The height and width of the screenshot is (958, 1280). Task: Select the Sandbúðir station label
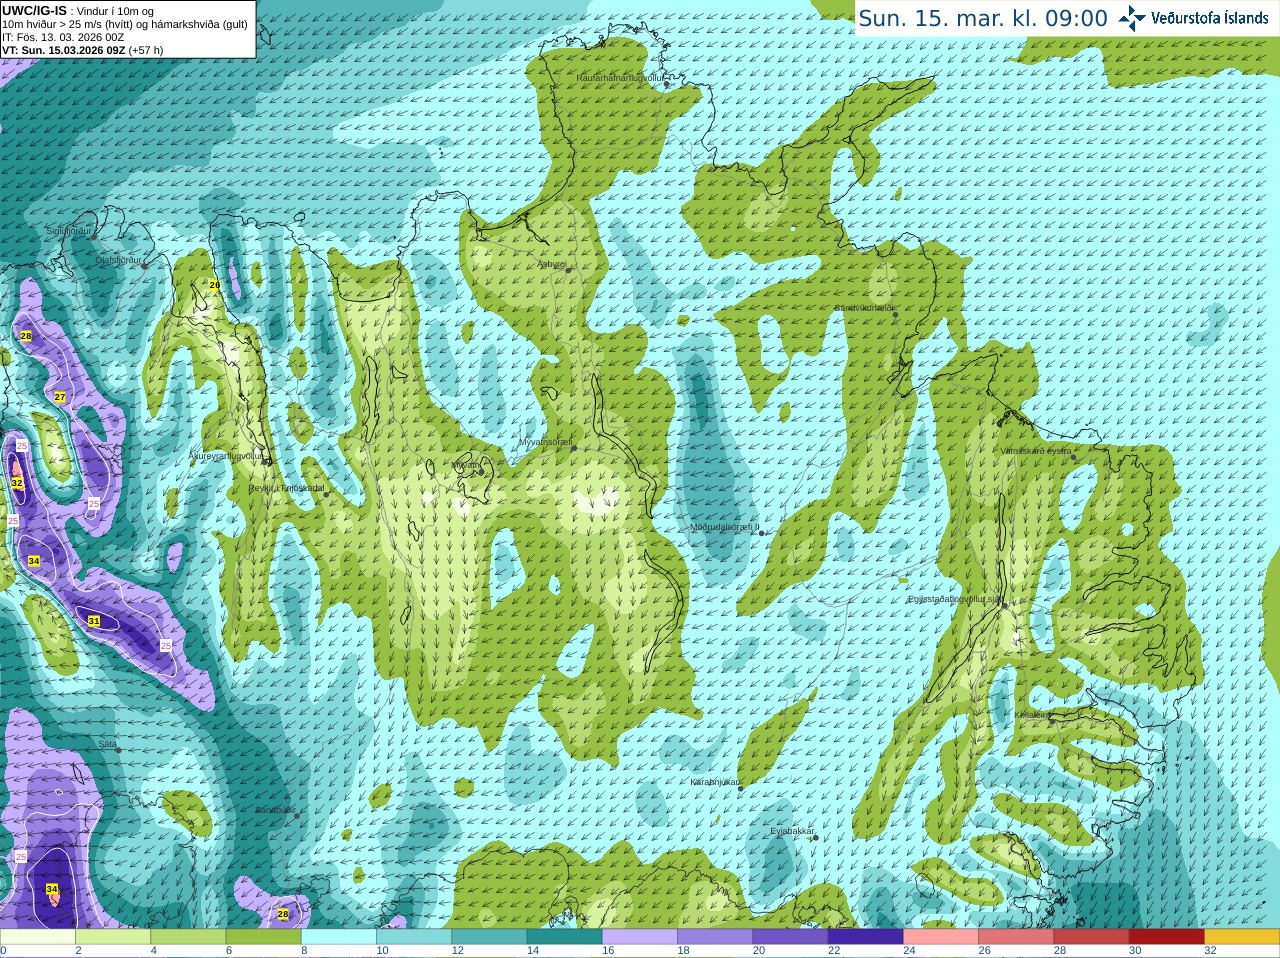pos(274,810)
